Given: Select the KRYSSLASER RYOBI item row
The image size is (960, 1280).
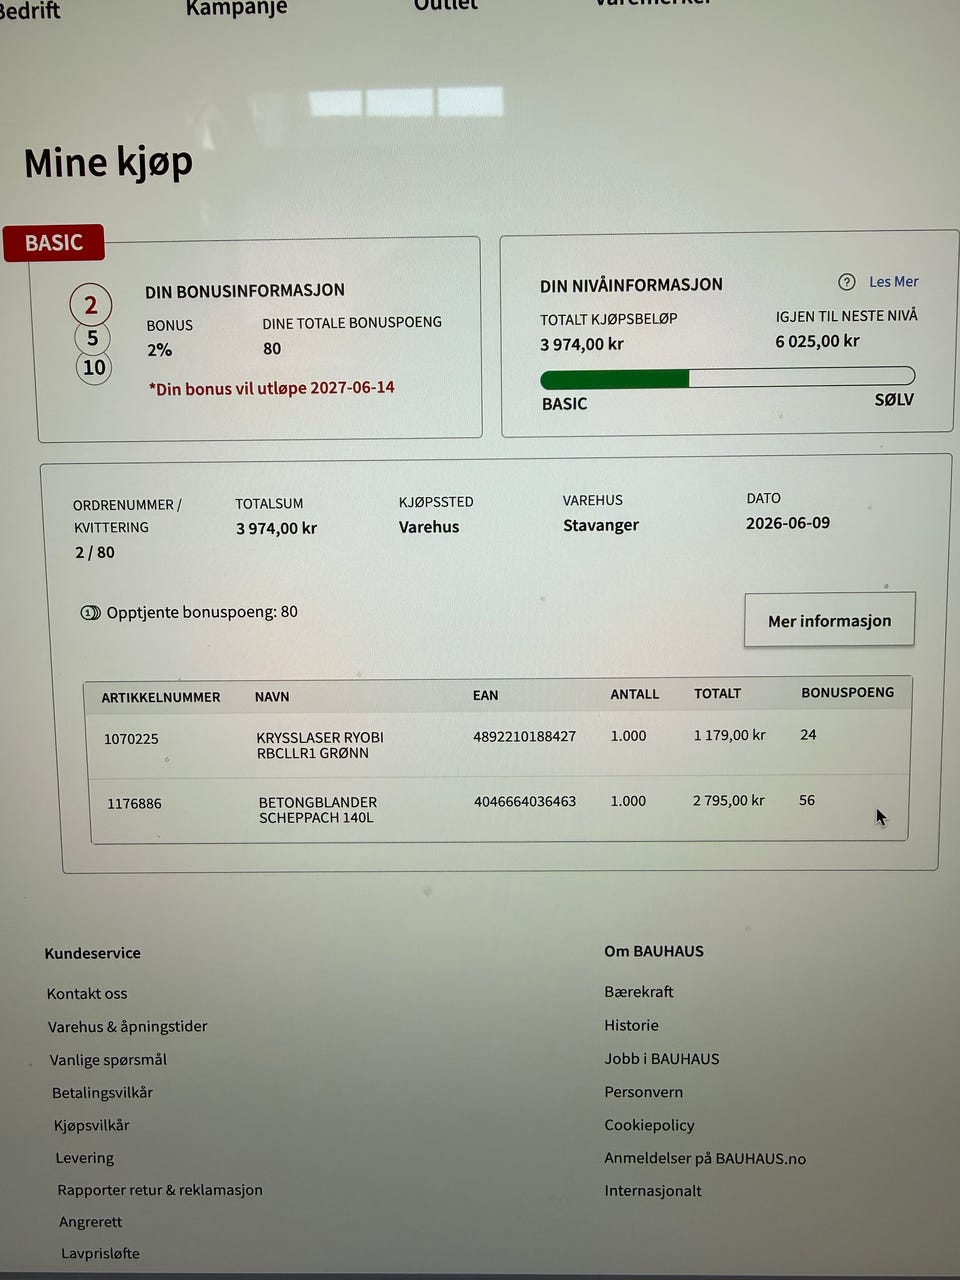Looking at the screenshot, I should coord(499,745).
